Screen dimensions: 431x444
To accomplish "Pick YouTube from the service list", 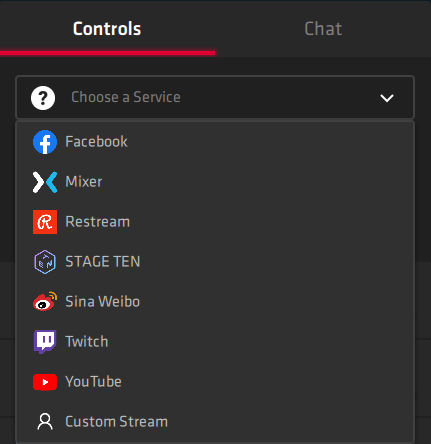I will 215,382.
